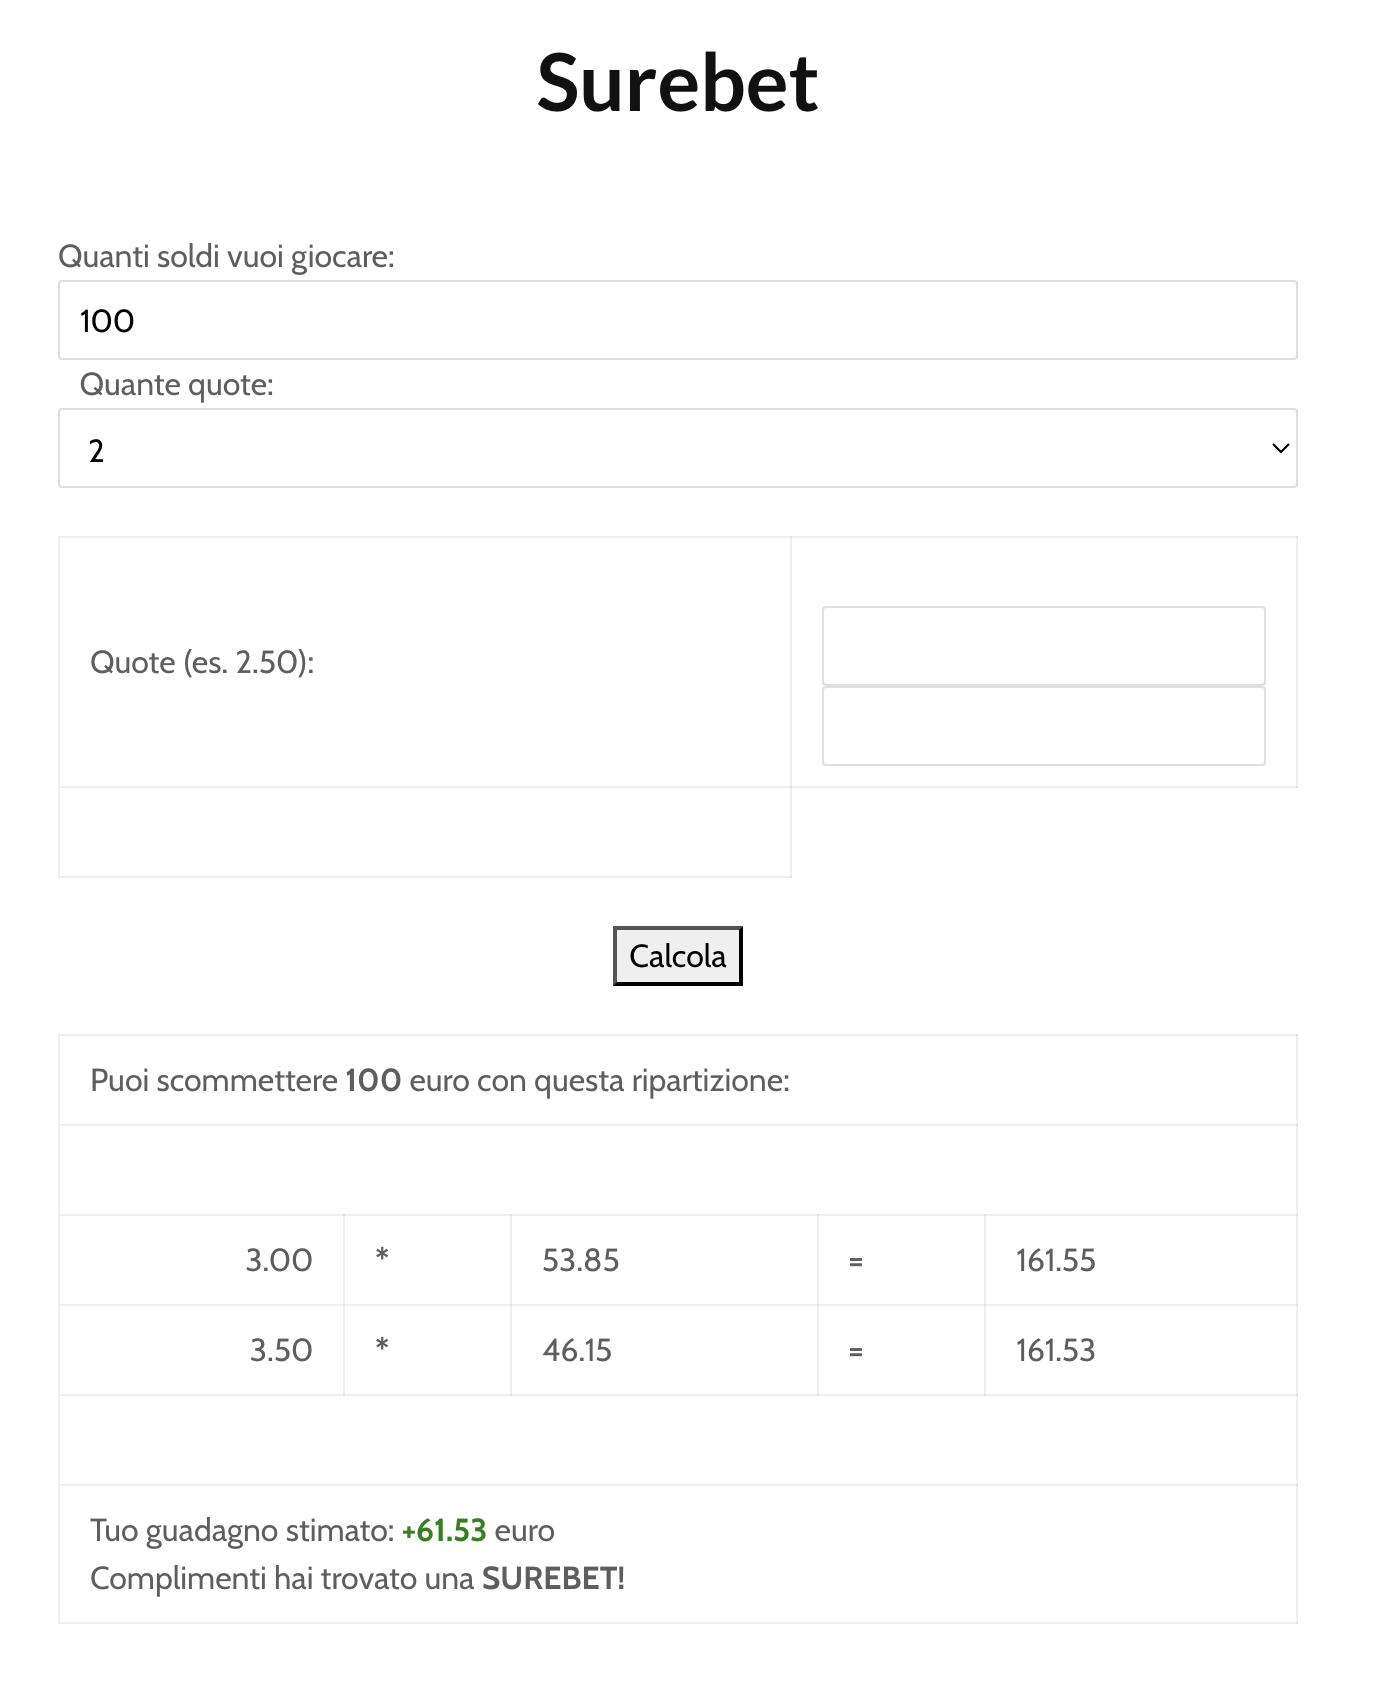Click the green +61.53 profit figure
Image resolution: width=1384 pixels, height=1696 pixels.
[x=444, y=1530]
